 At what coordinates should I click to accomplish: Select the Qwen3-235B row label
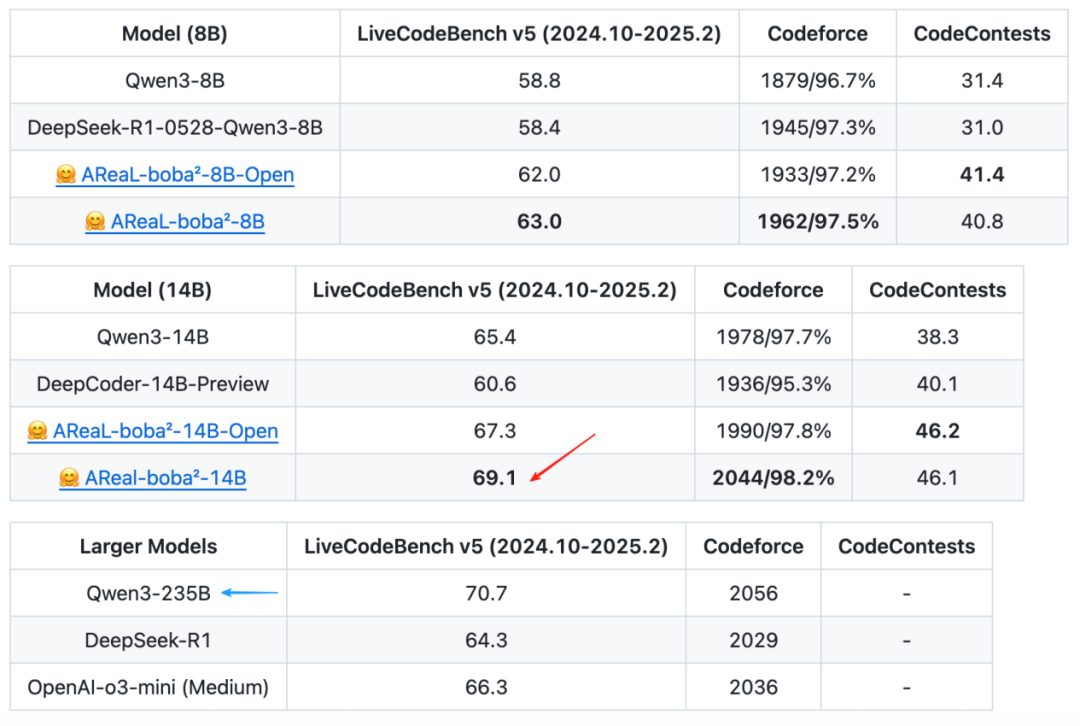point(148,594)
